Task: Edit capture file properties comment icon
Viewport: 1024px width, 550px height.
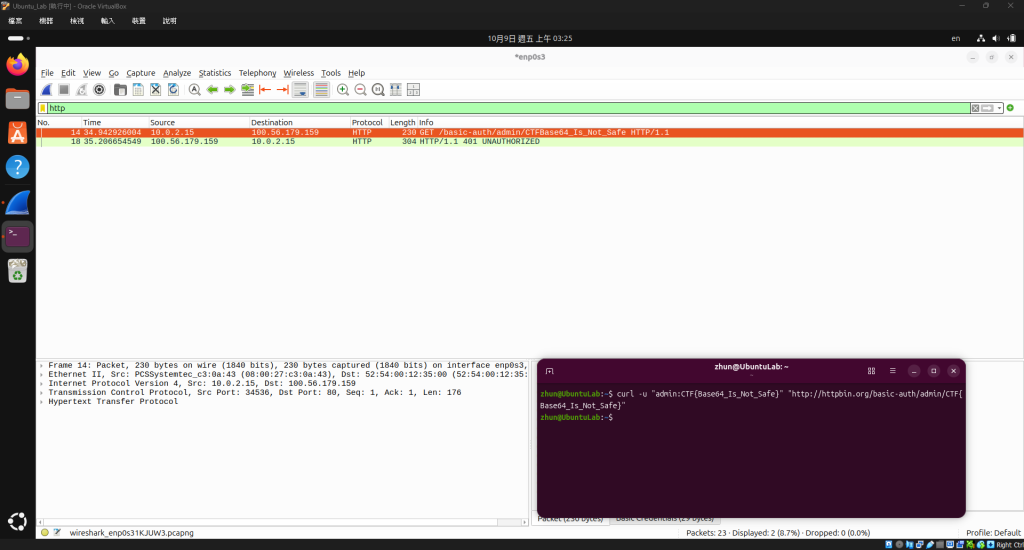Action: click(57, 533)
